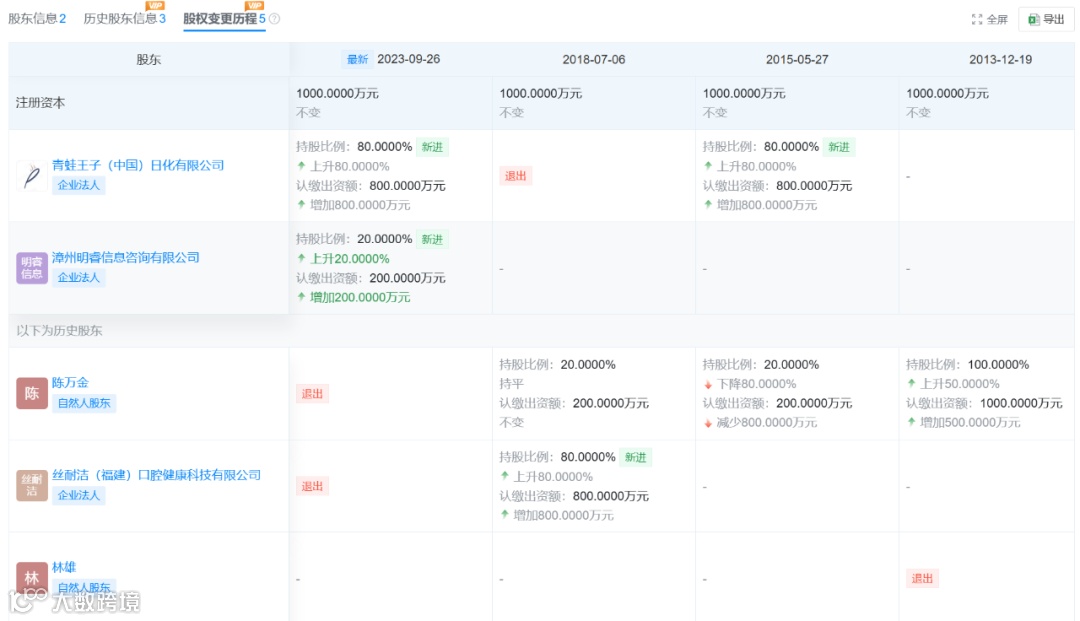This screenshot has height=621, width=1080.
Task: Click the 明睿信息 purple logo icon
Action: (32, 268)
